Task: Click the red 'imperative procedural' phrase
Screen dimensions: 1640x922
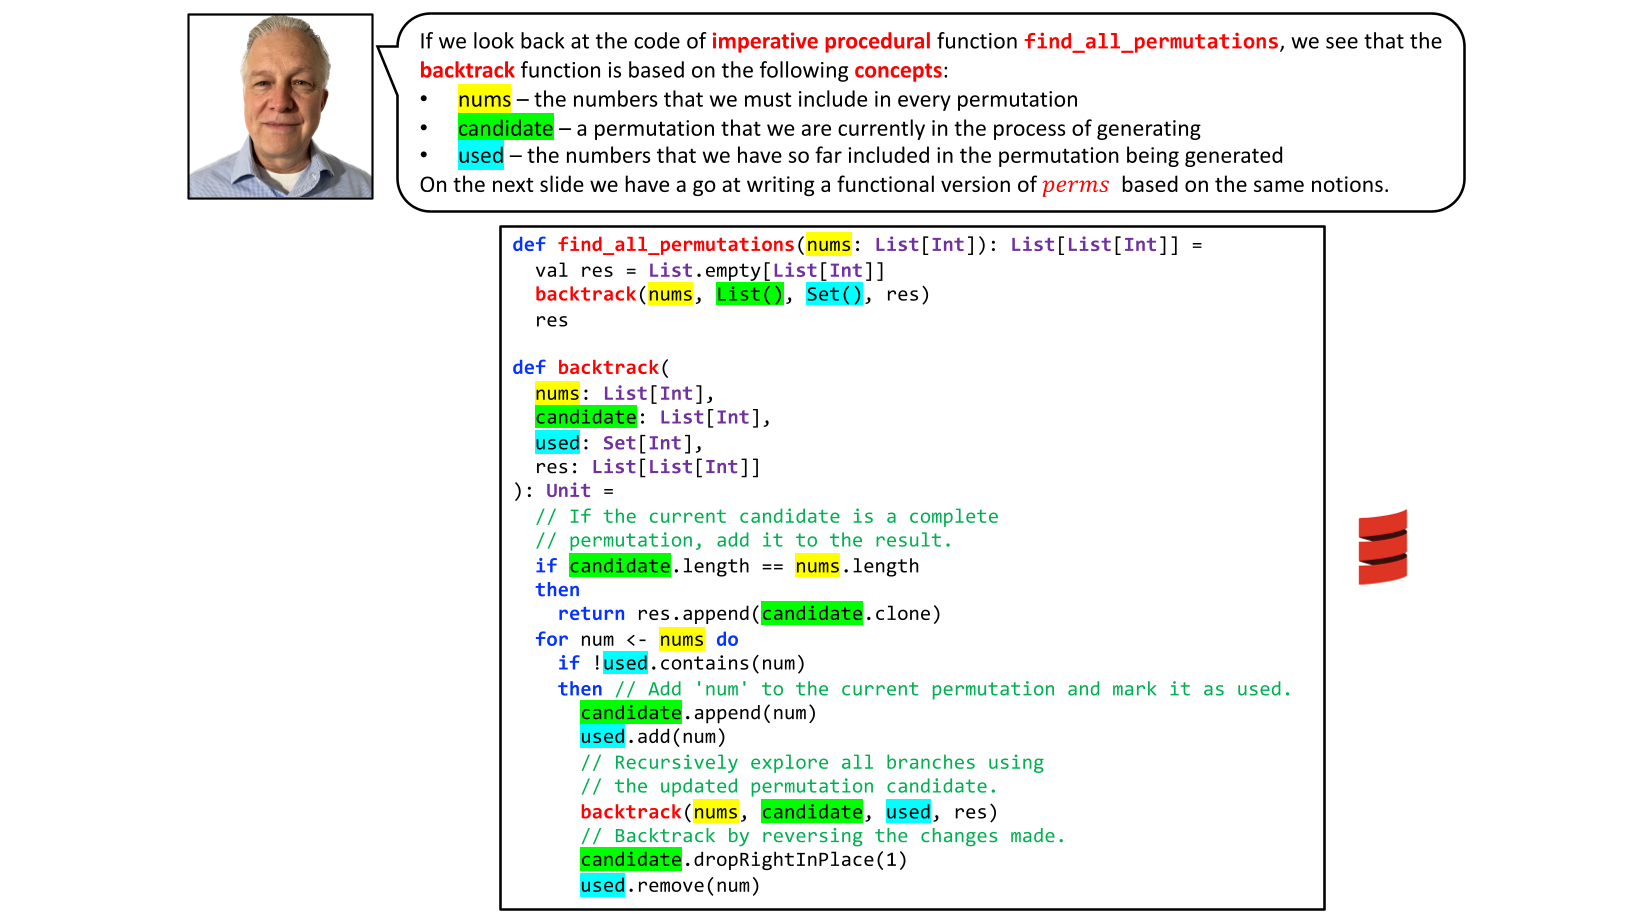Action: [820, 41]
